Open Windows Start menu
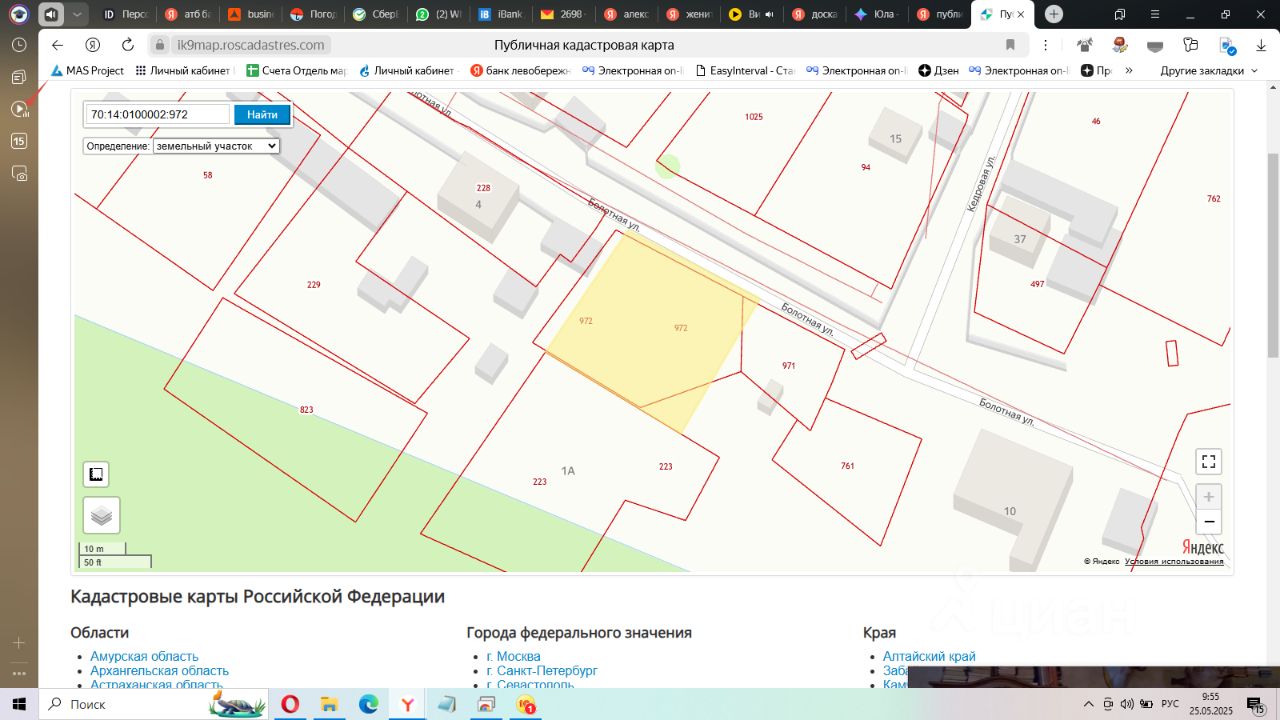The height and width of the screenshot is (720, 1280). click(x=18, y=704)
